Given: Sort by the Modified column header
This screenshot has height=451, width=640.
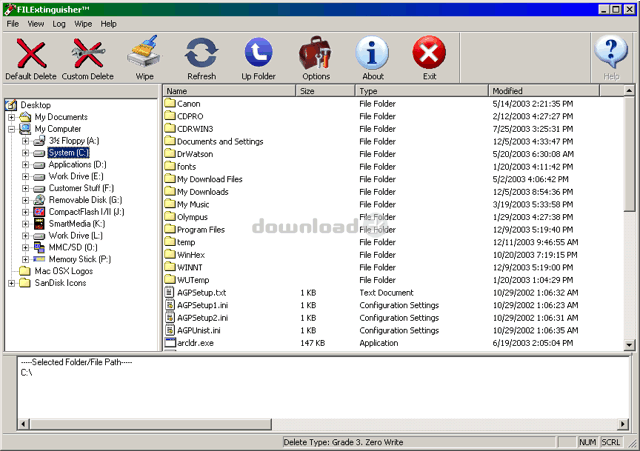Looking at the screenshot, I should (x=544, y=91).
